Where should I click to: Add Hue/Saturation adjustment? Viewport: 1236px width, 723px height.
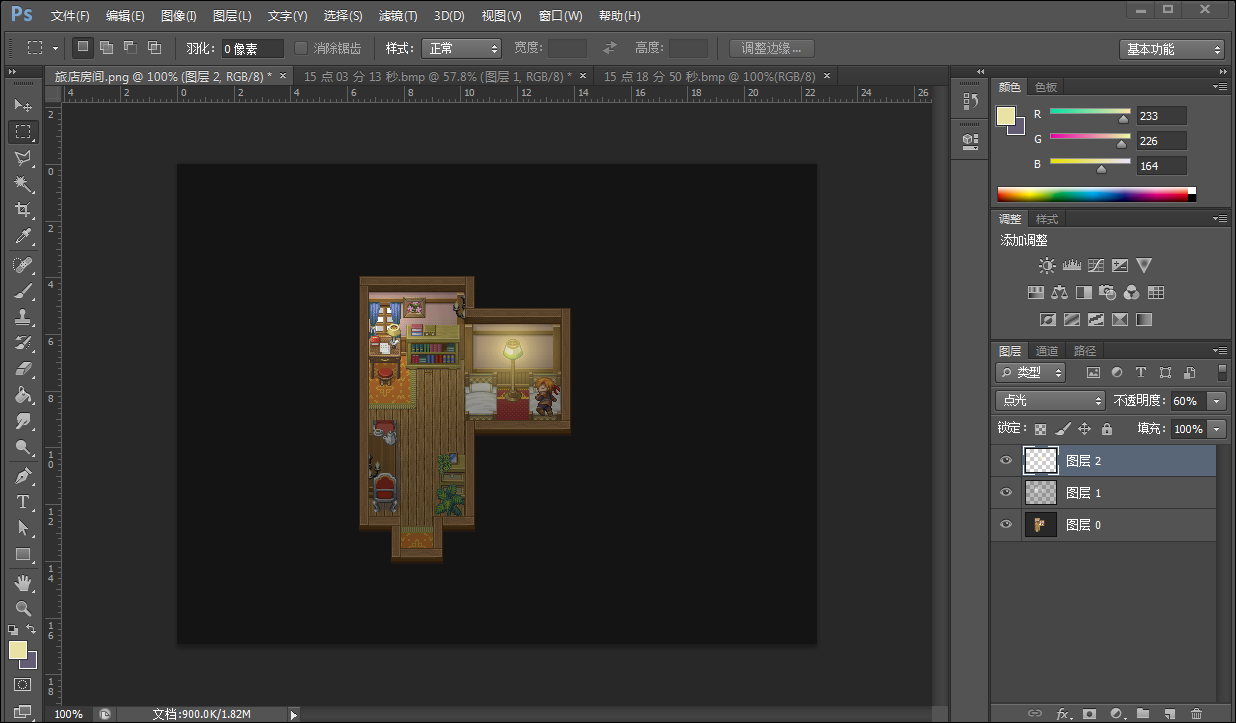[x=1036, y=293]
